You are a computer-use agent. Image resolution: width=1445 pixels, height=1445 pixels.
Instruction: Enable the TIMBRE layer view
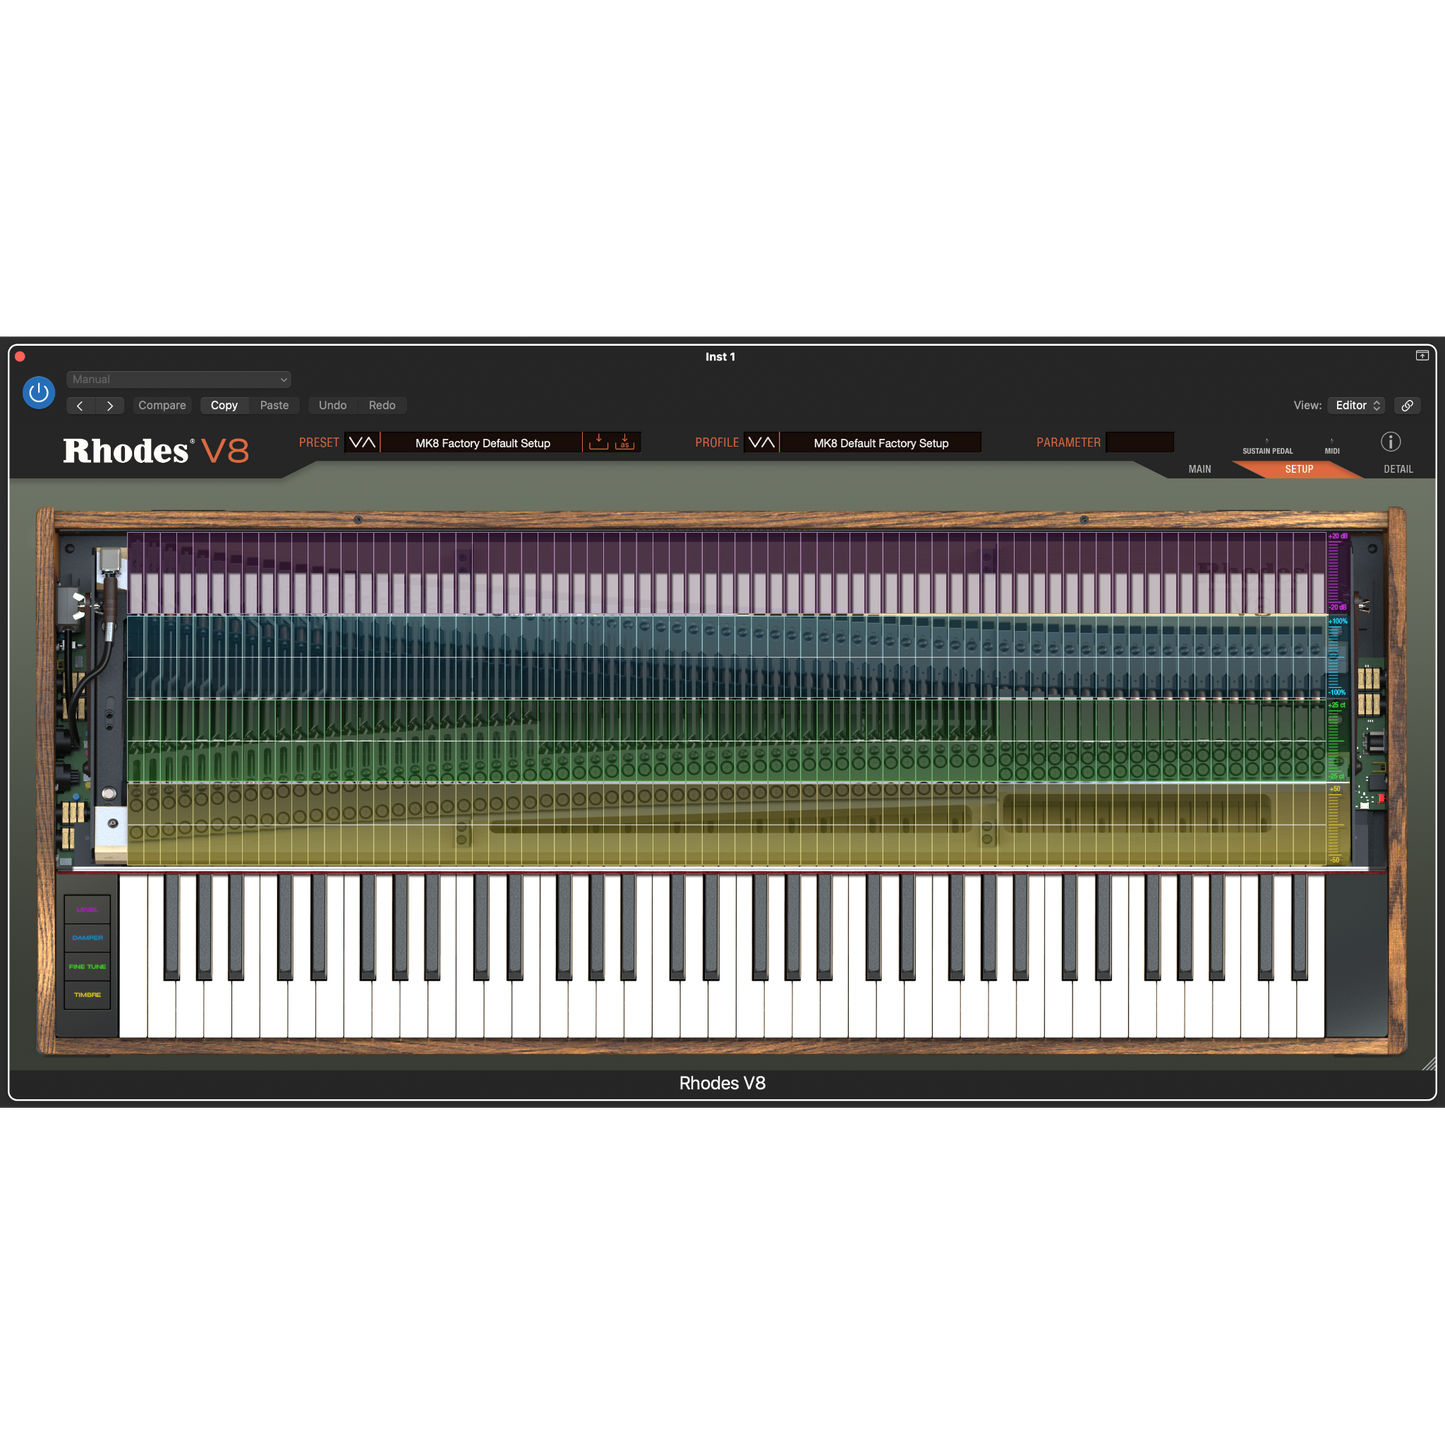tap(87, 996)
